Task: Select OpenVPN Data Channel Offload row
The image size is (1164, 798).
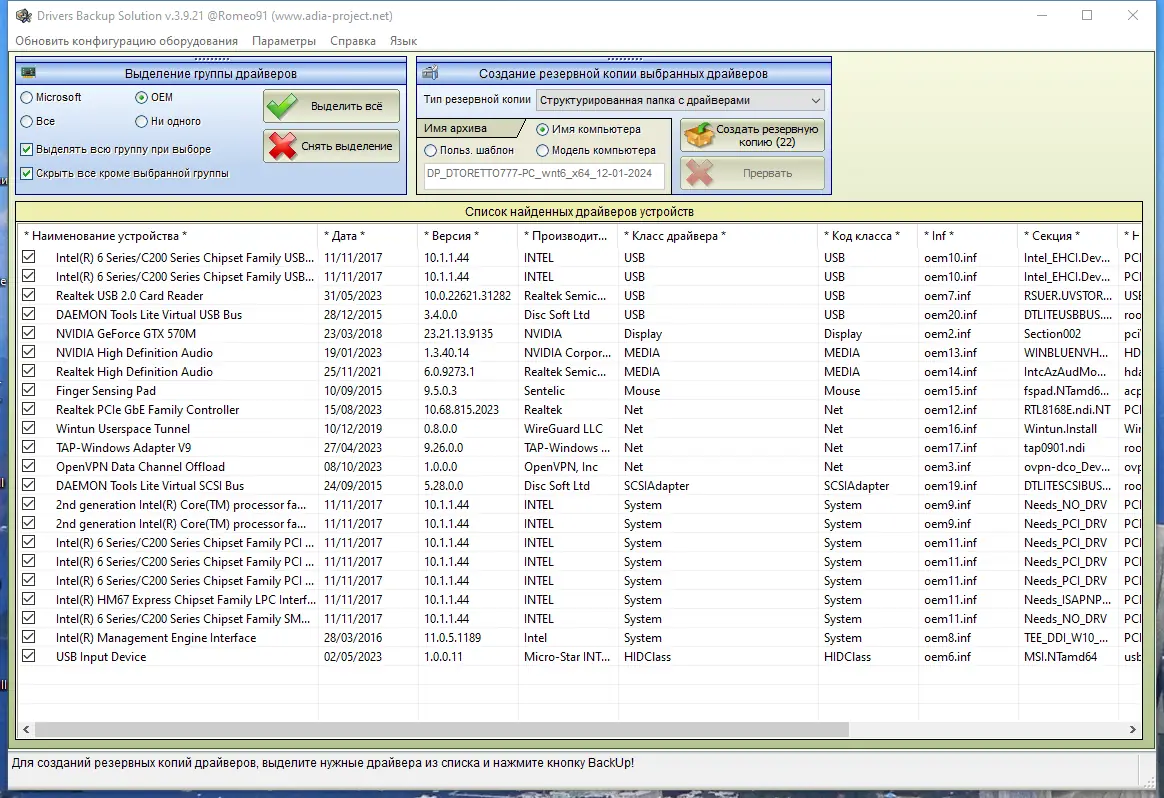Action: 579,467
